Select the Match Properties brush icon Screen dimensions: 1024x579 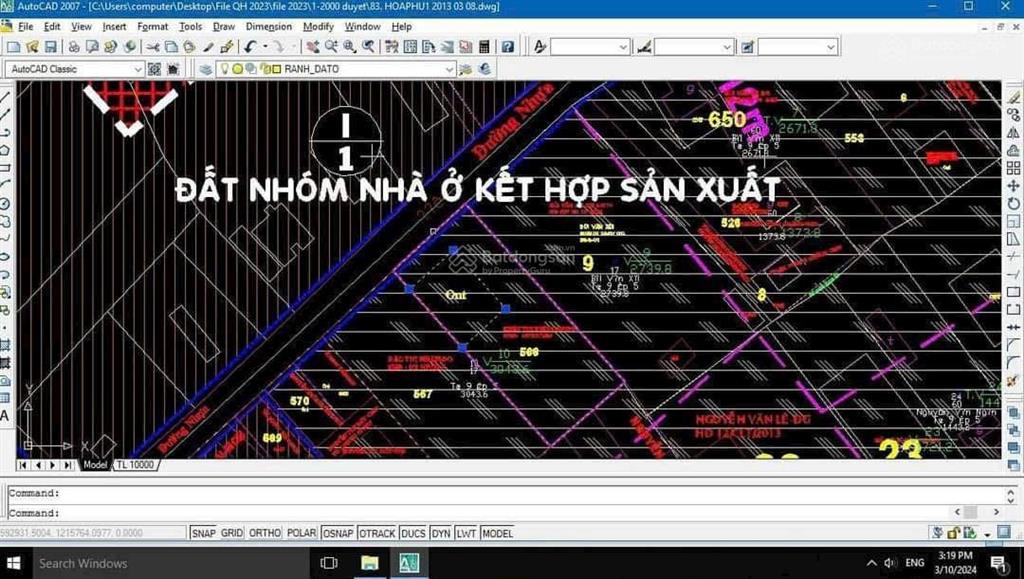208,47
